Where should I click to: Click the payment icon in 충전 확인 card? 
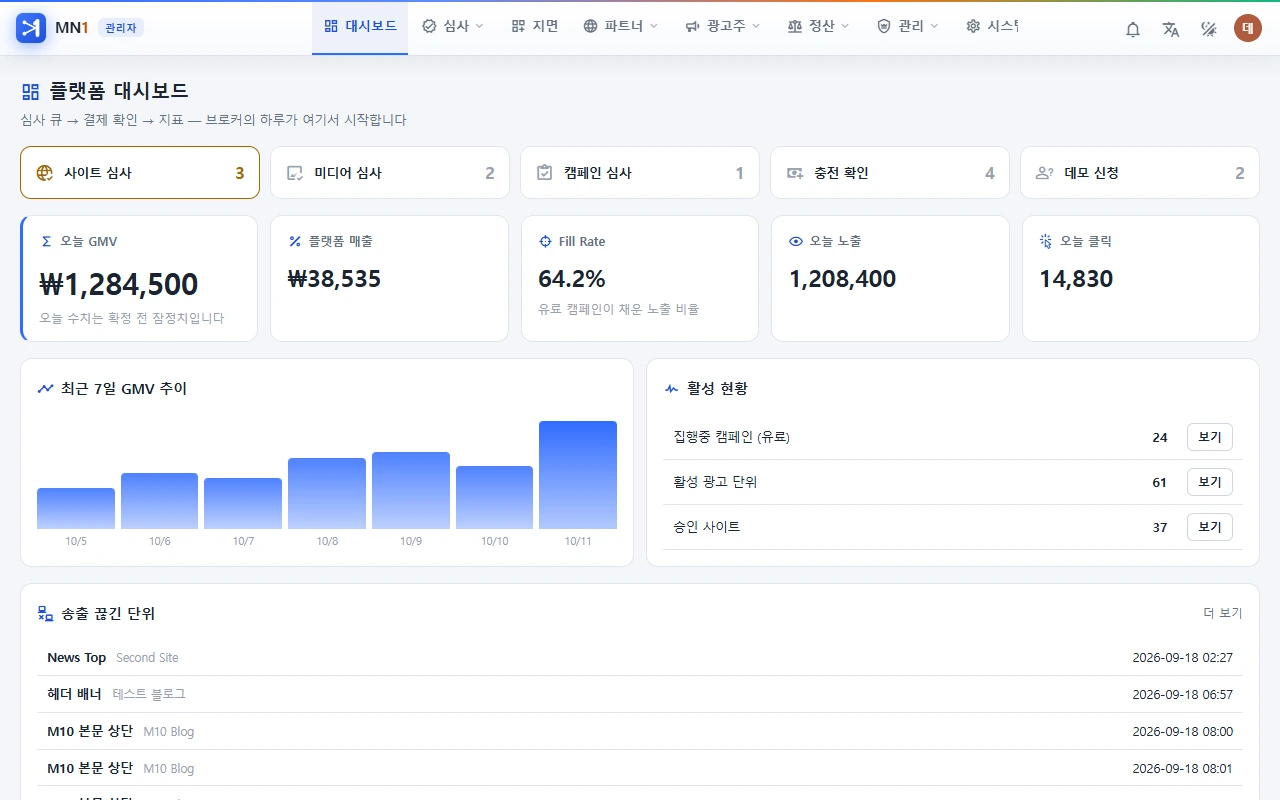pyautogui.click(x=795, y=173)
